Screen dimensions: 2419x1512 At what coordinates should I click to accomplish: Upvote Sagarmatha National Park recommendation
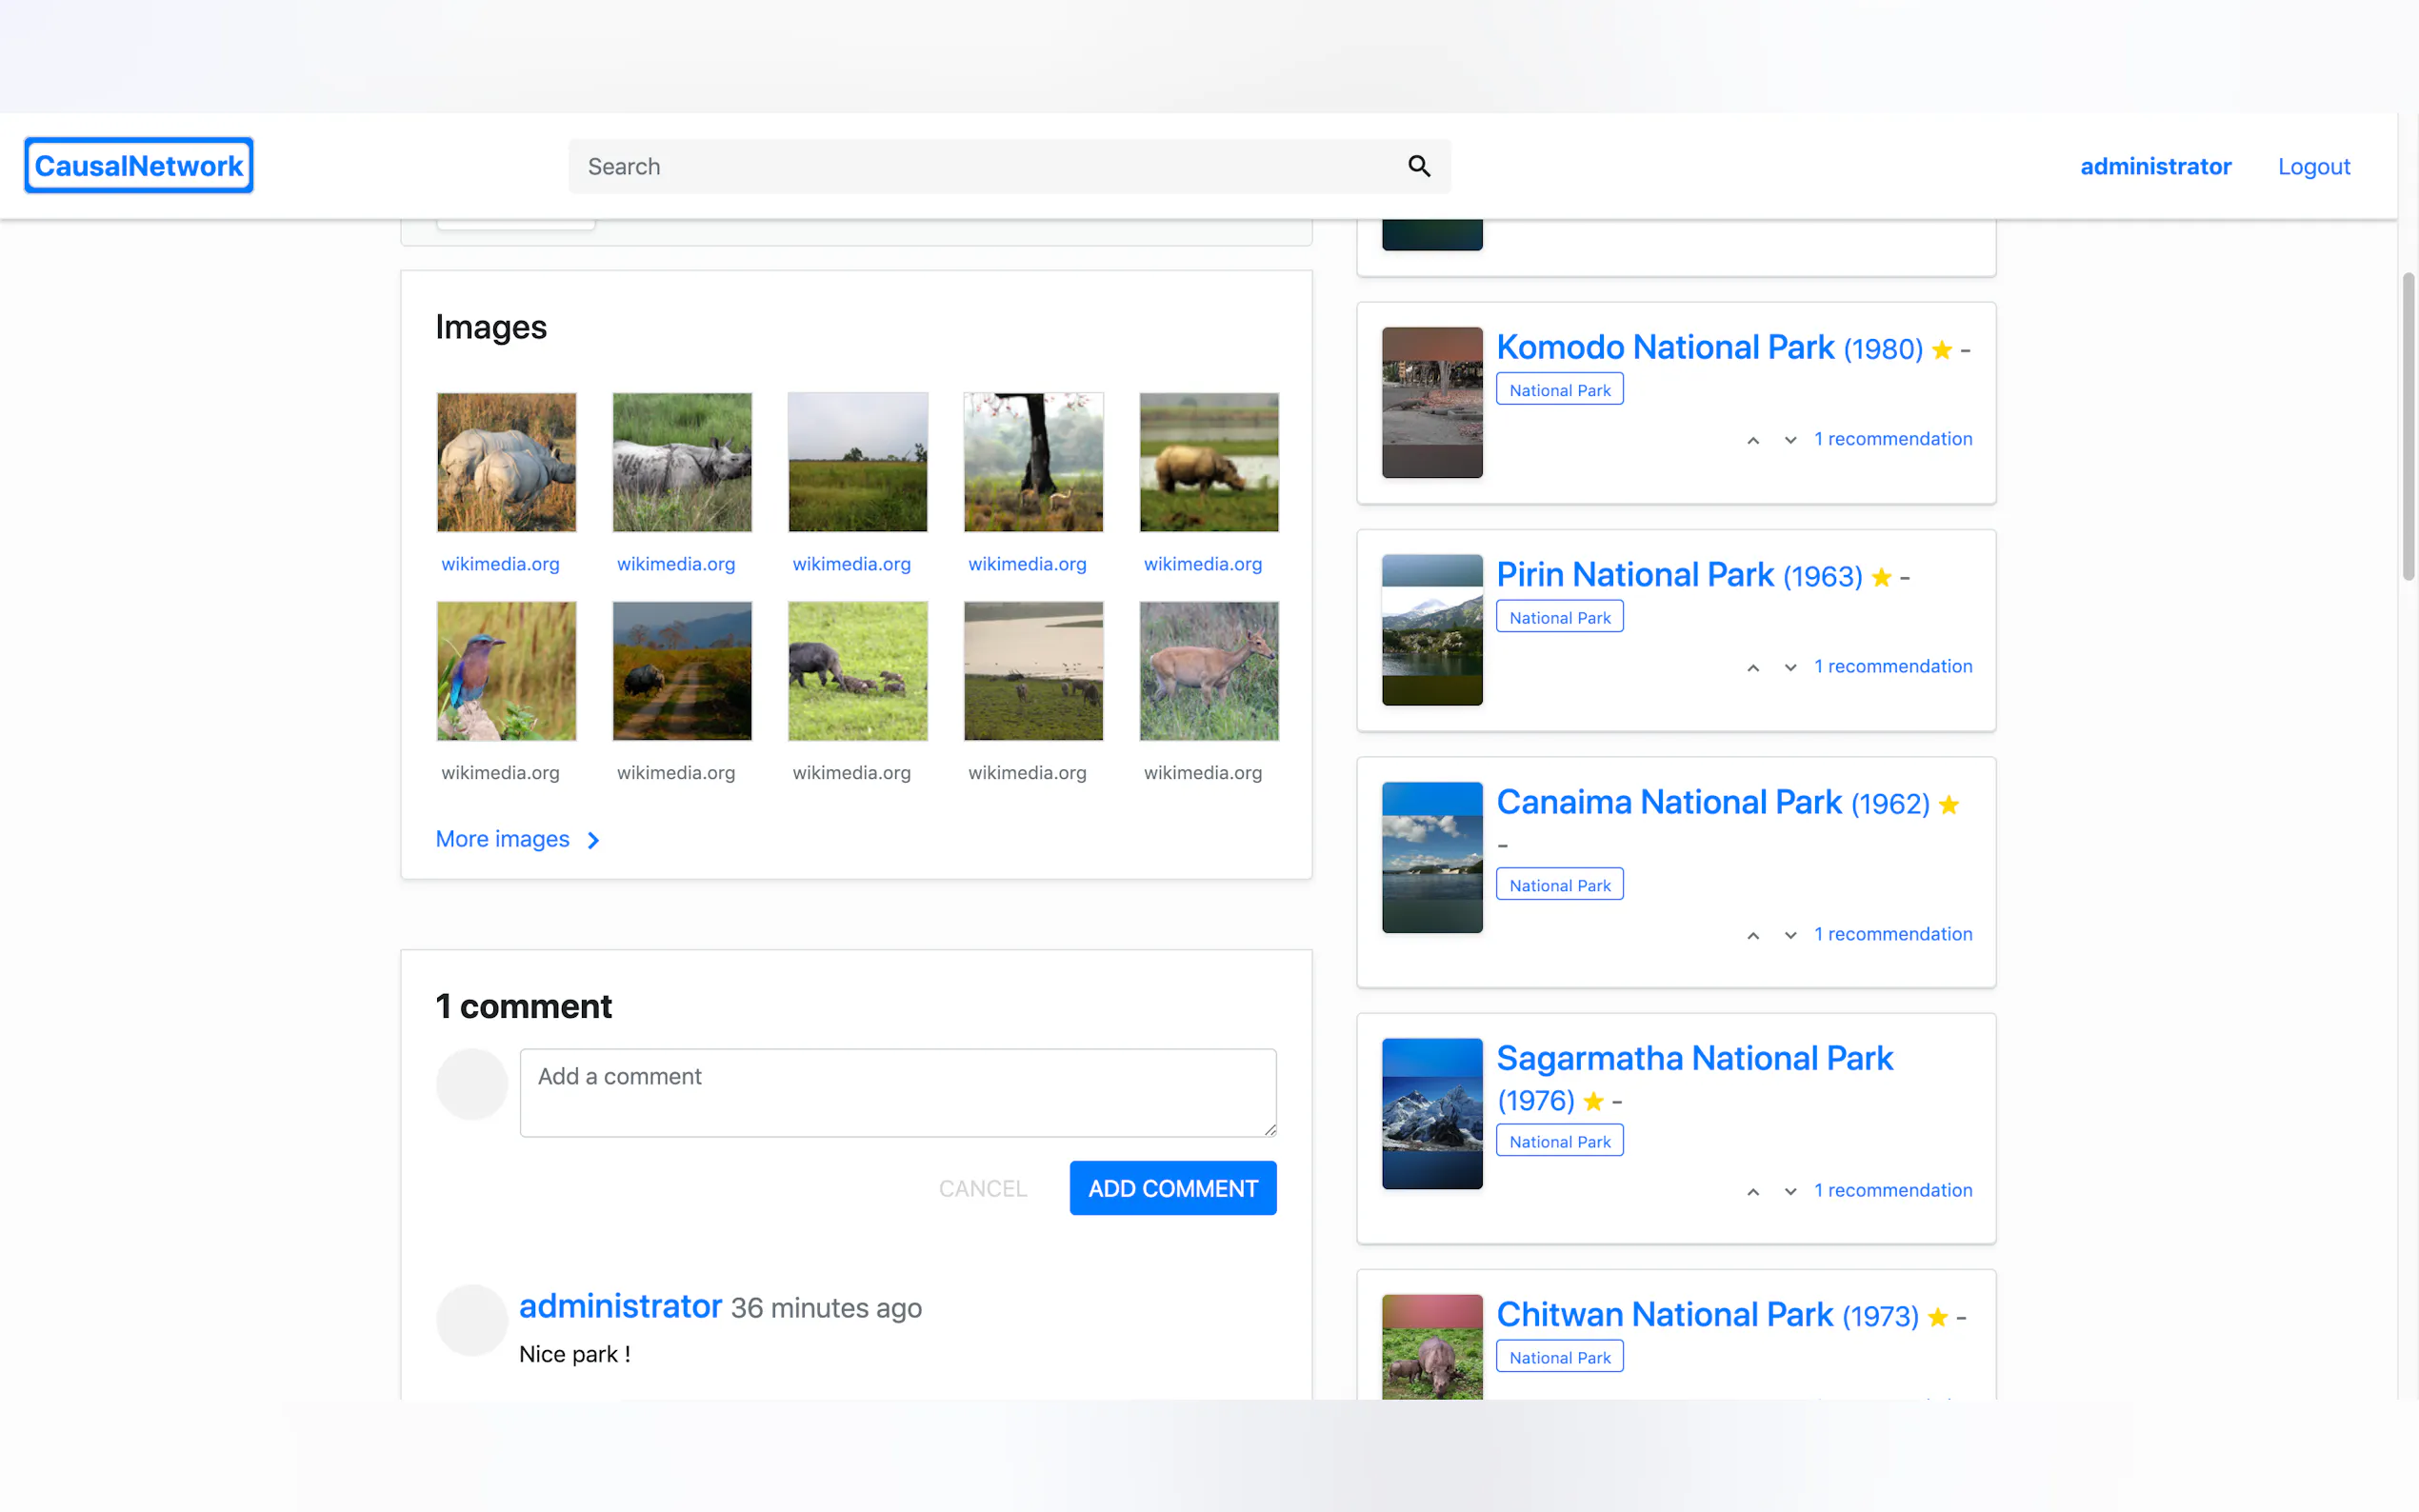tap(1752, 1192)
